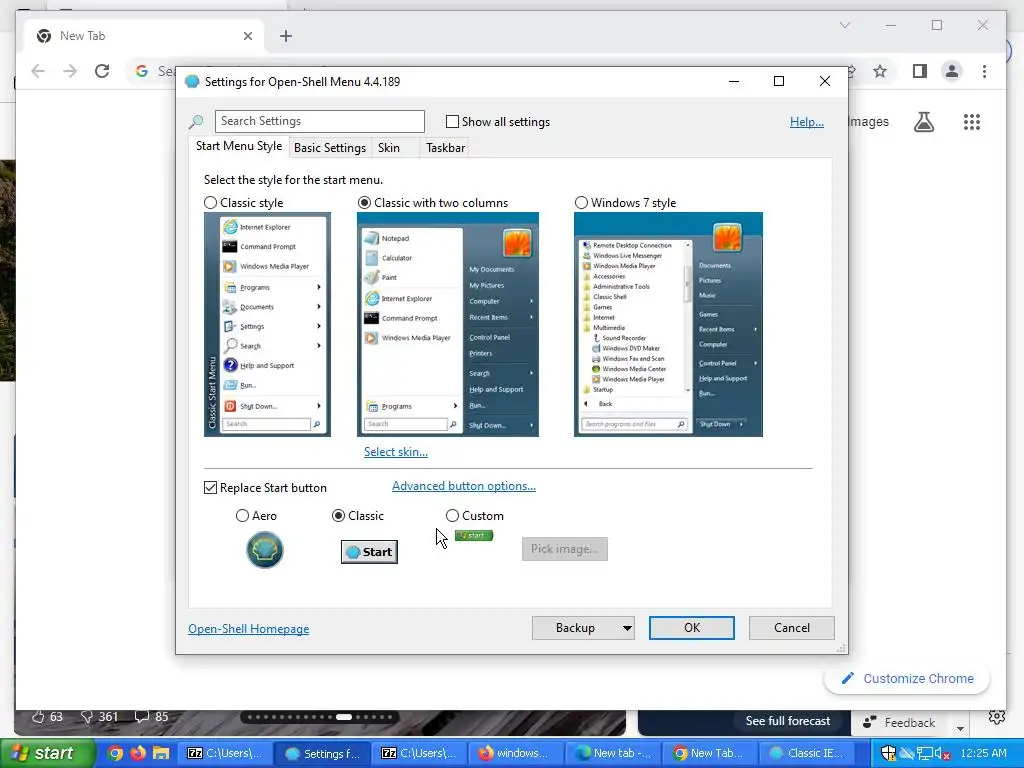Click the two-column menu preview thumbnail

[x=448, y=324]
